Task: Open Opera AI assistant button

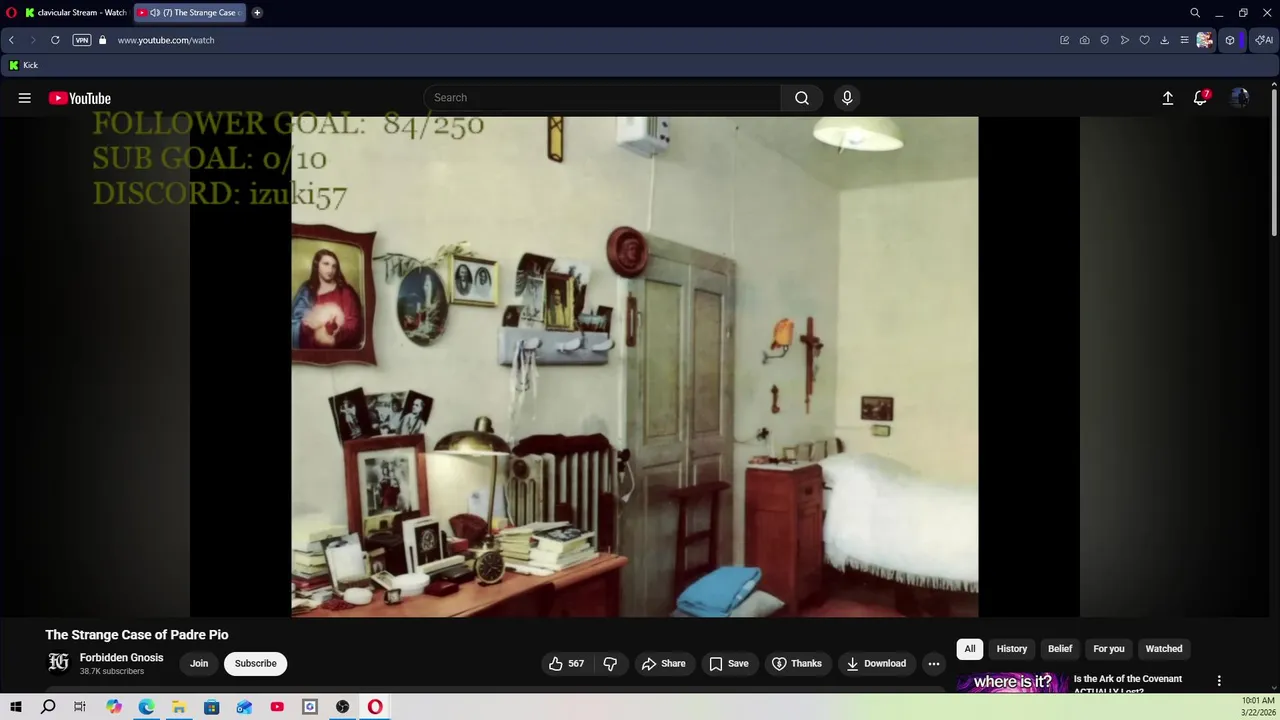Action: [x=1265, y=40]
